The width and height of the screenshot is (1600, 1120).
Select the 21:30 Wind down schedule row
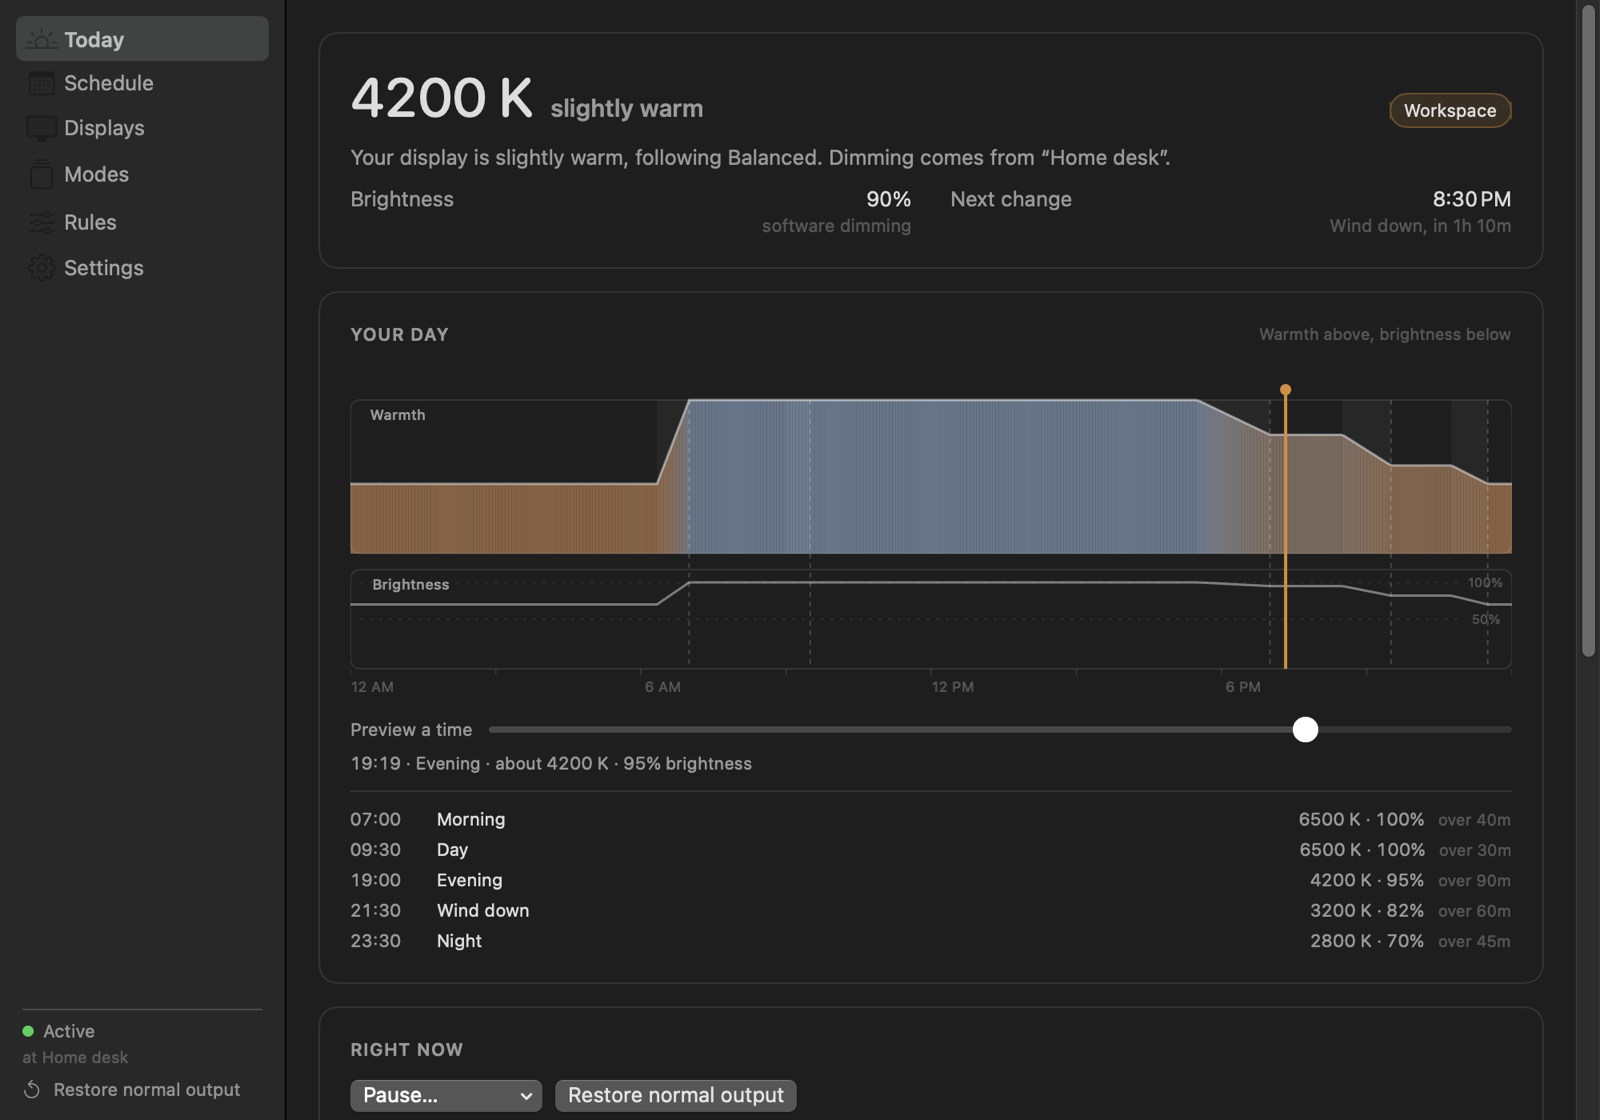[930, 910]
